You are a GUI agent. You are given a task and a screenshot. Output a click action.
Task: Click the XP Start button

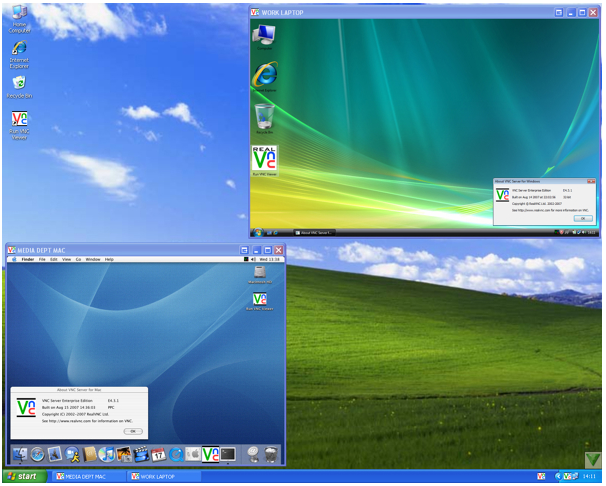[x=24, y=476]
